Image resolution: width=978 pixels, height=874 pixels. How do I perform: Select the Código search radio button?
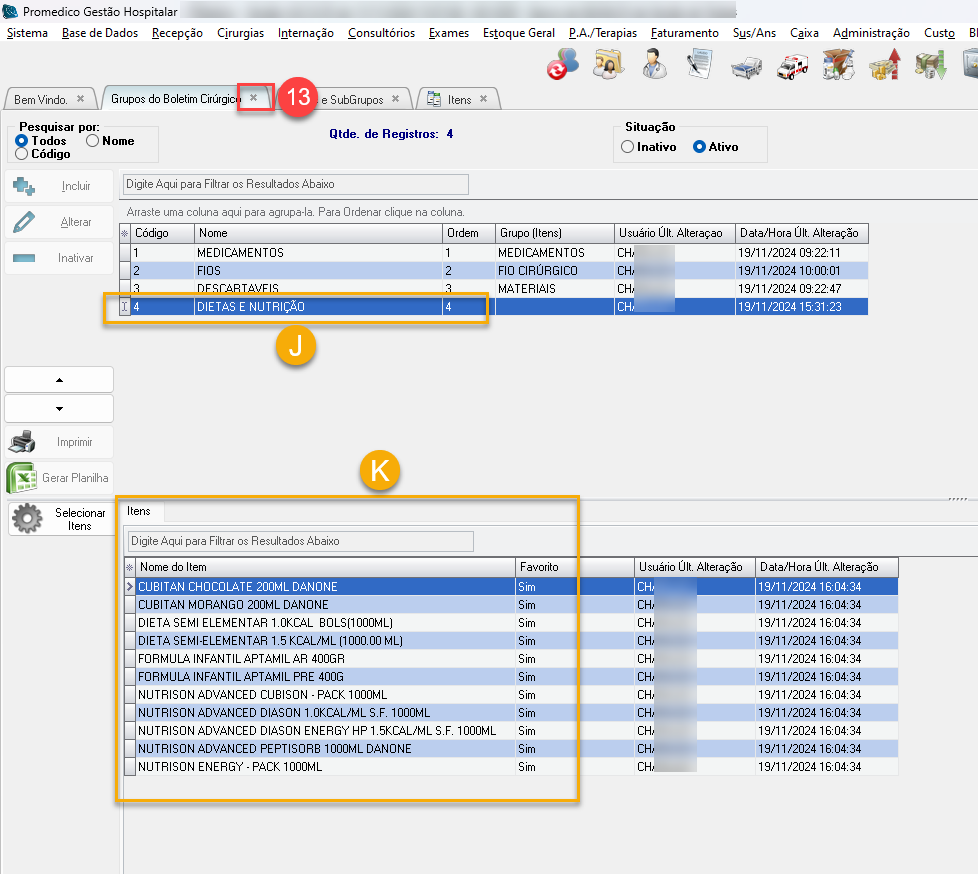point(22,154)
